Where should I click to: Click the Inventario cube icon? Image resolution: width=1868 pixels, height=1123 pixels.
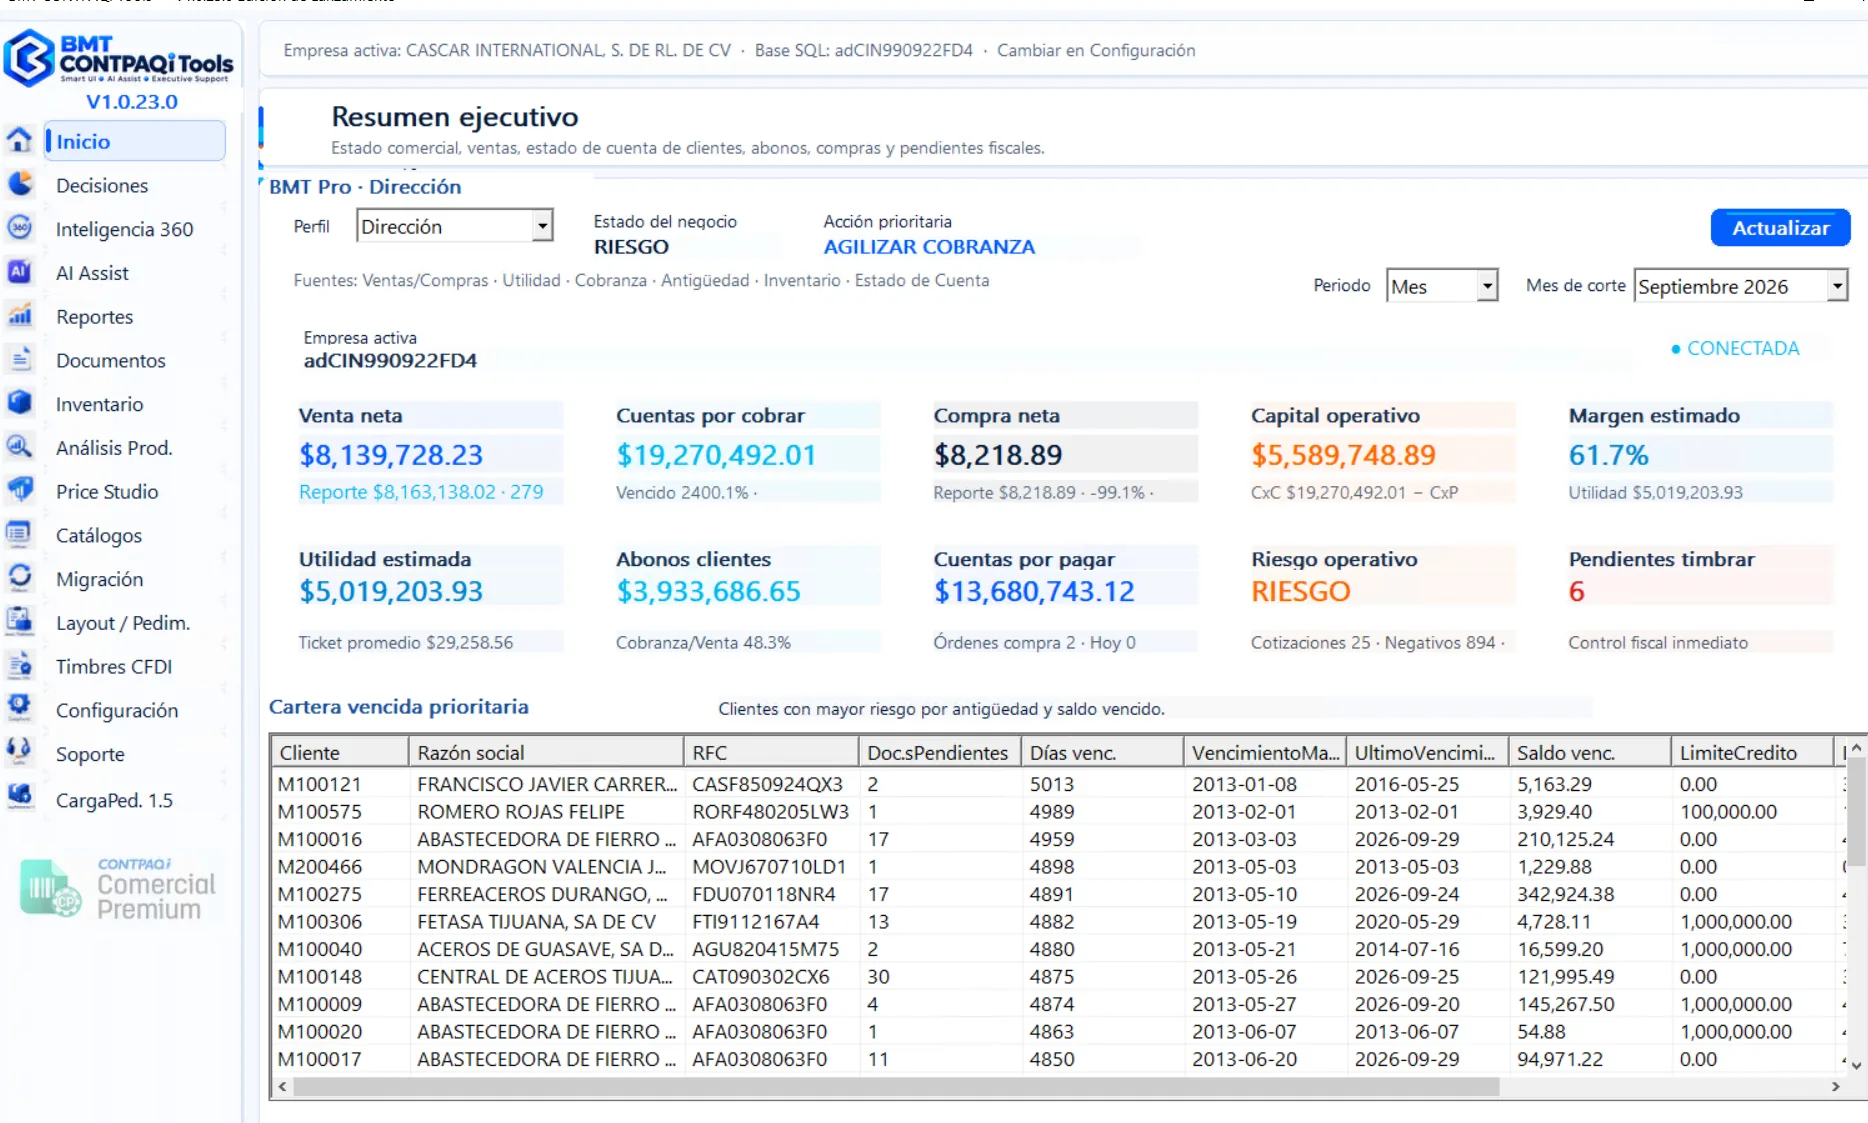point(19,403)
